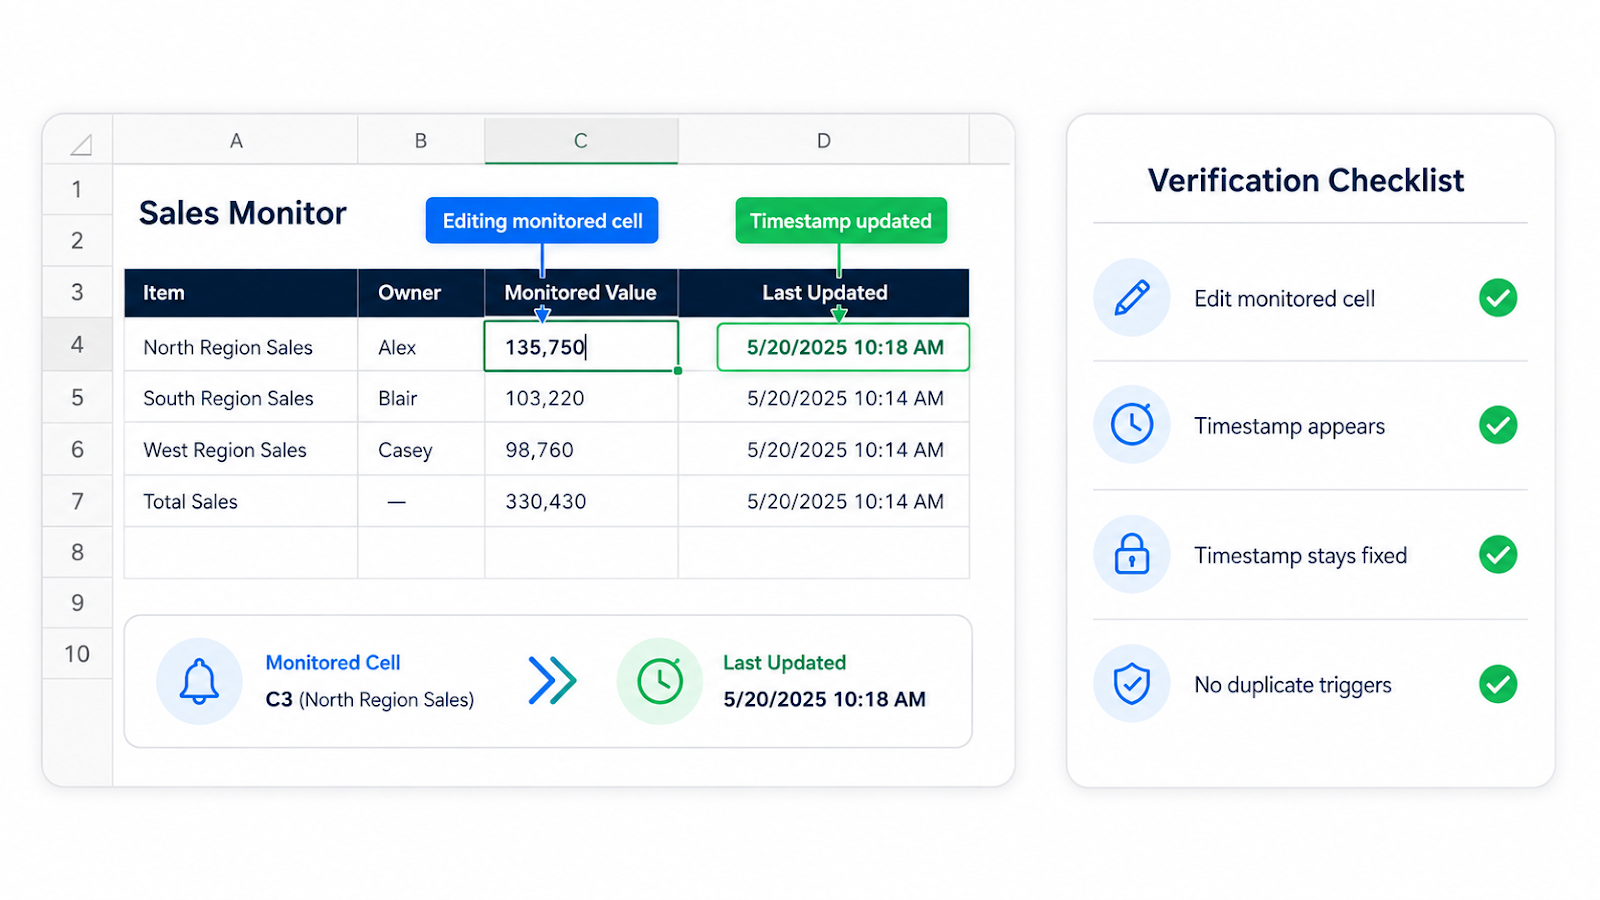The image size is (1600, 900).
Task: Click the 103,220 value cell
Action: coord(581,398)
